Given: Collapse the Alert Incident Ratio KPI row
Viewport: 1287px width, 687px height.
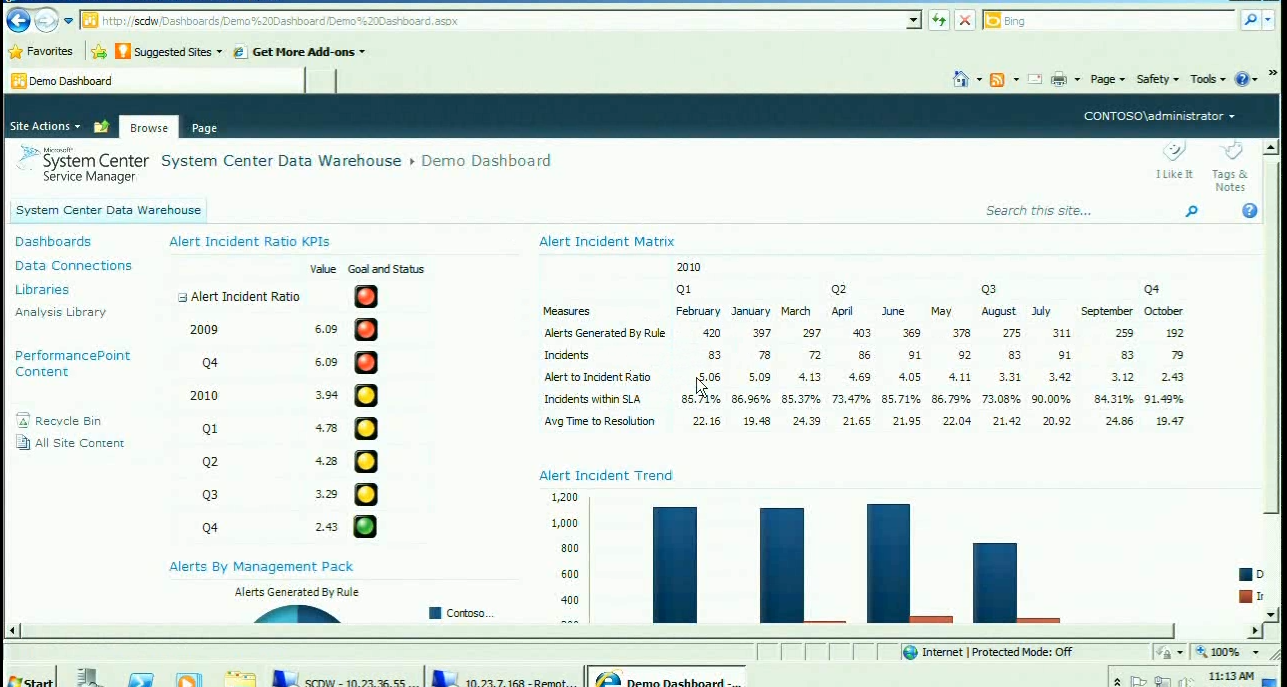Looking at the screenshot, I should coord(183,297).
